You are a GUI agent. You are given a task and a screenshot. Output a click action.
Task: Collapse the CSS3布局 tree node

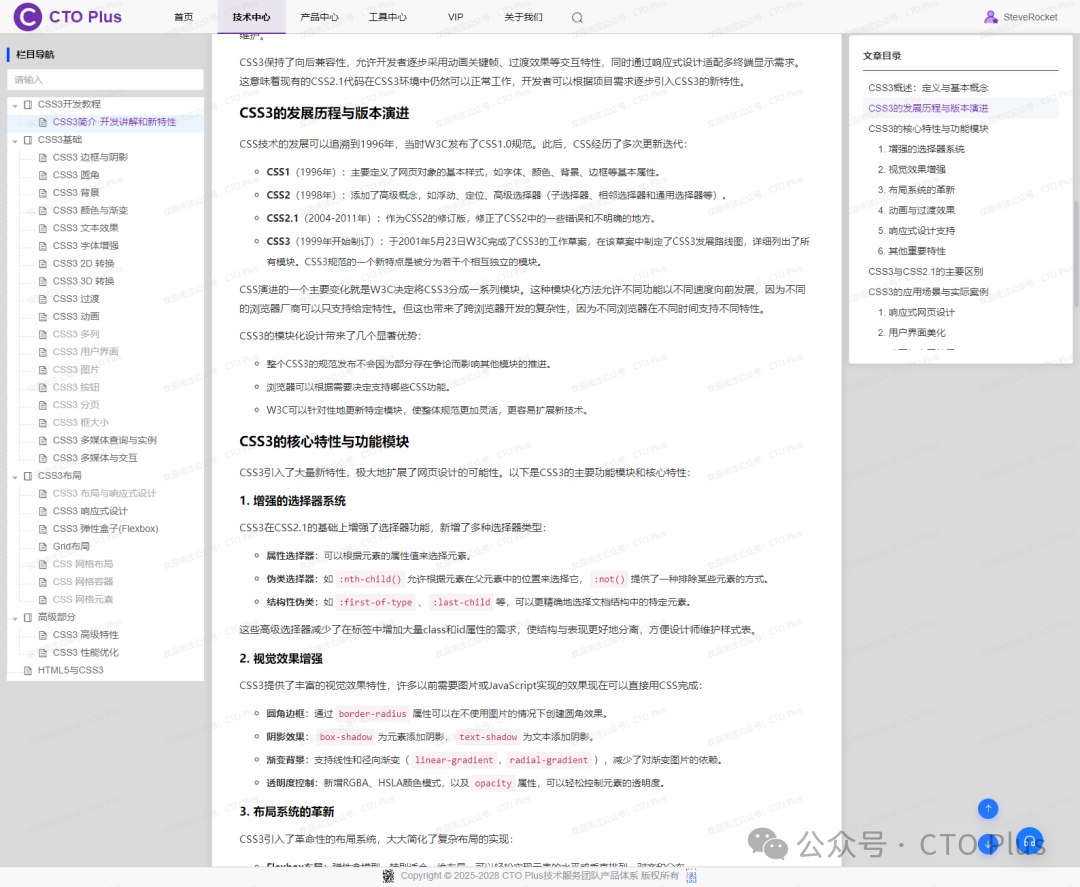[14, 477]
